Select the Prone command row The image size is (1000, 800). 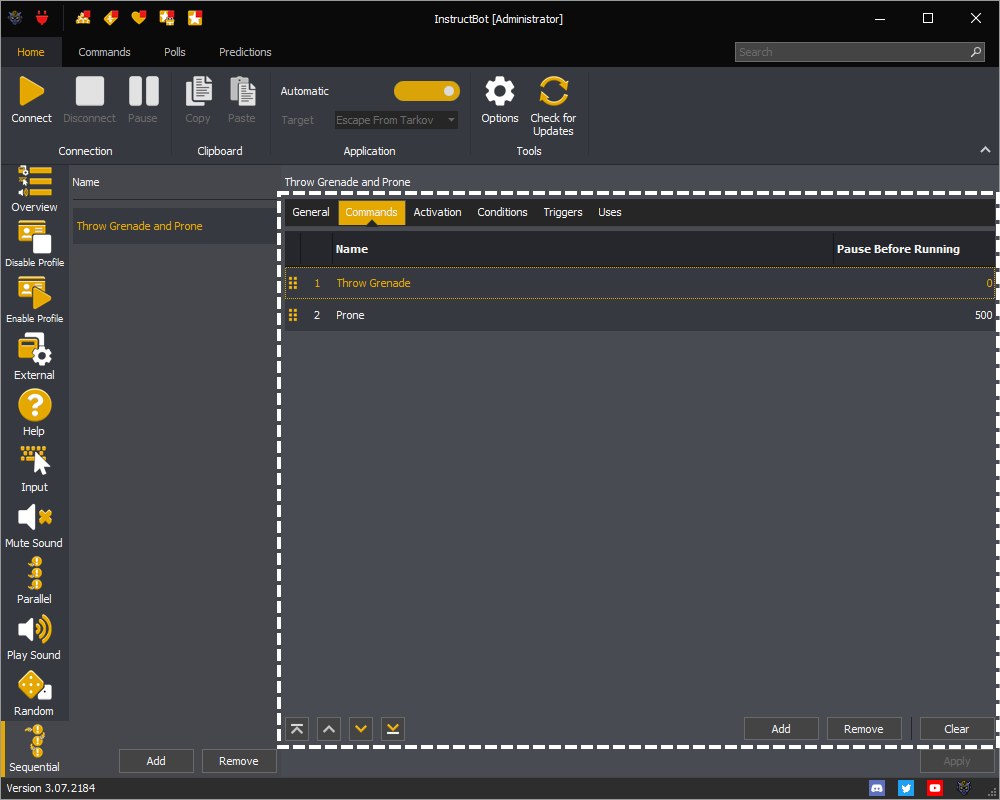click(x=640, y=315)
